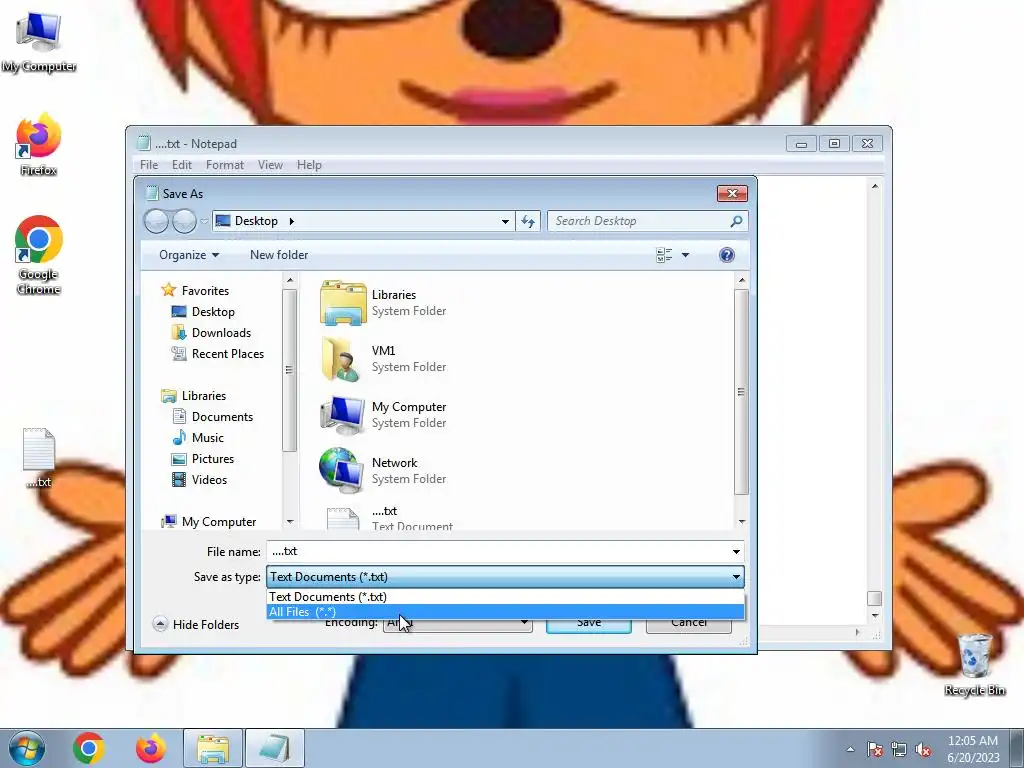The height and width of the screenshot is (768, 1024).
Task: Select the Libraries folder in file list
Action: click(x=384, y=302)
